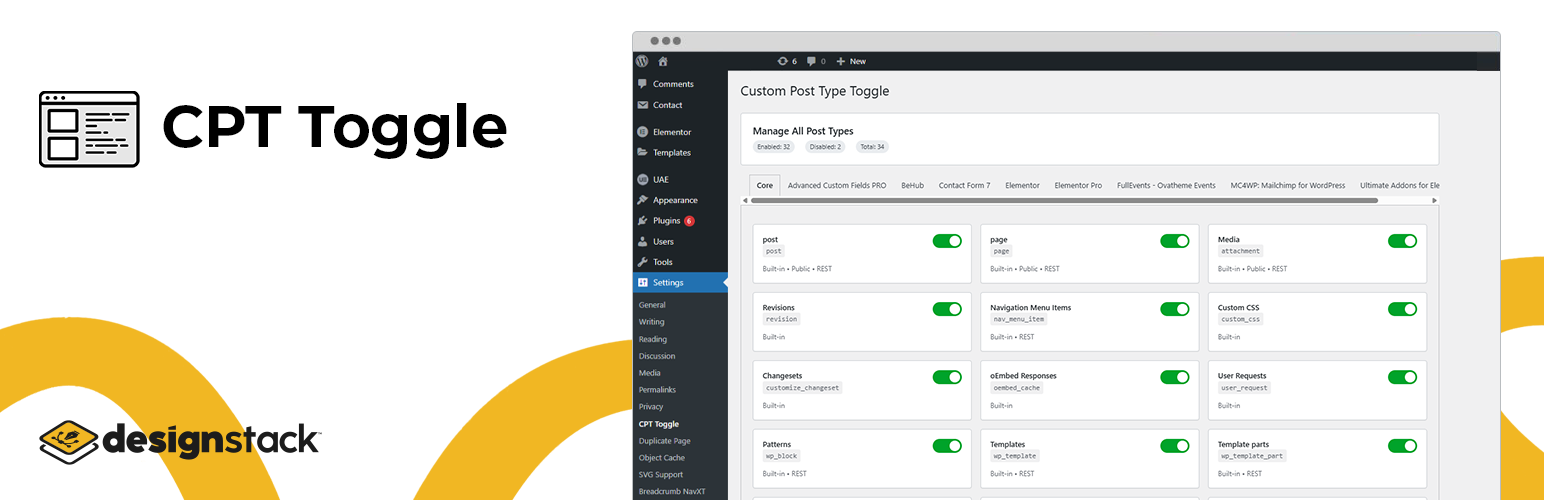Open the site home icon
Screen dimensions: 1544x500
(663, 61)
